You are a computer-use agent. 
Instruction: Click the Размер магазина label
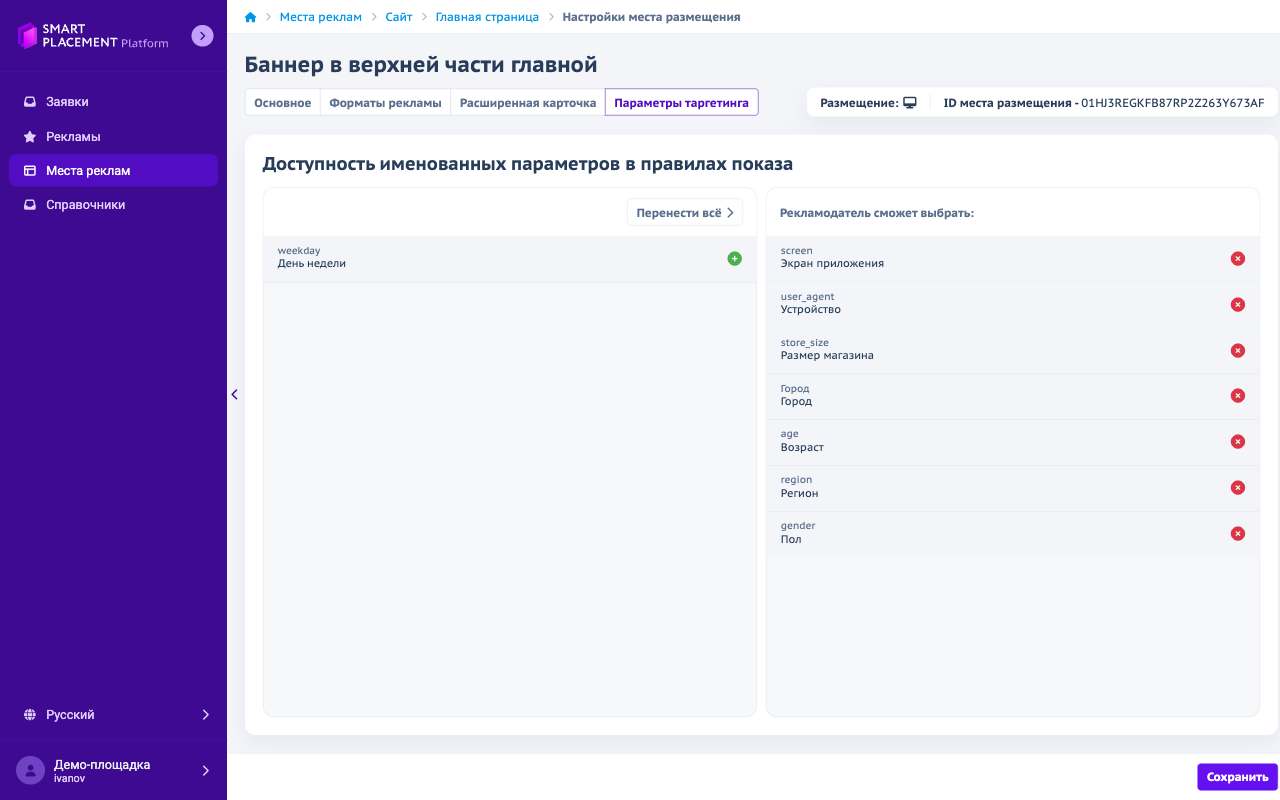(x=827, y=356)
